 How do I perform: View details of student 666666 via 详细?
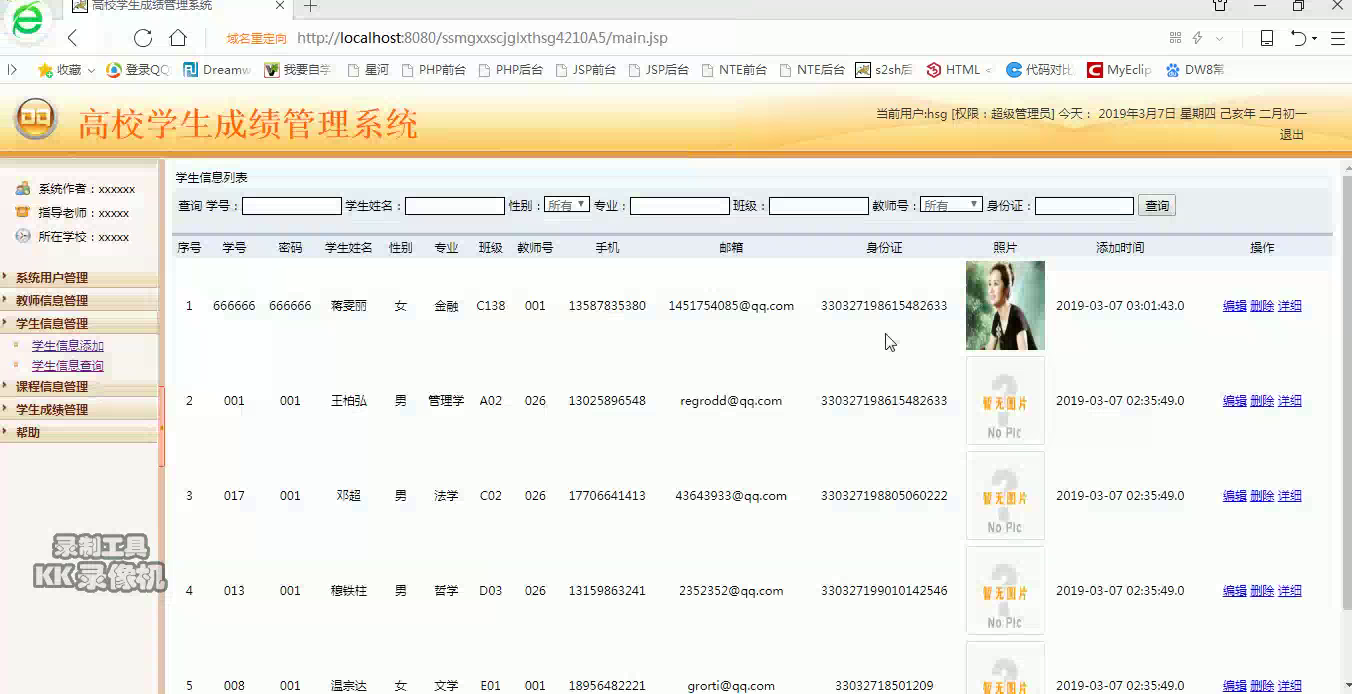pos(1290,306)
